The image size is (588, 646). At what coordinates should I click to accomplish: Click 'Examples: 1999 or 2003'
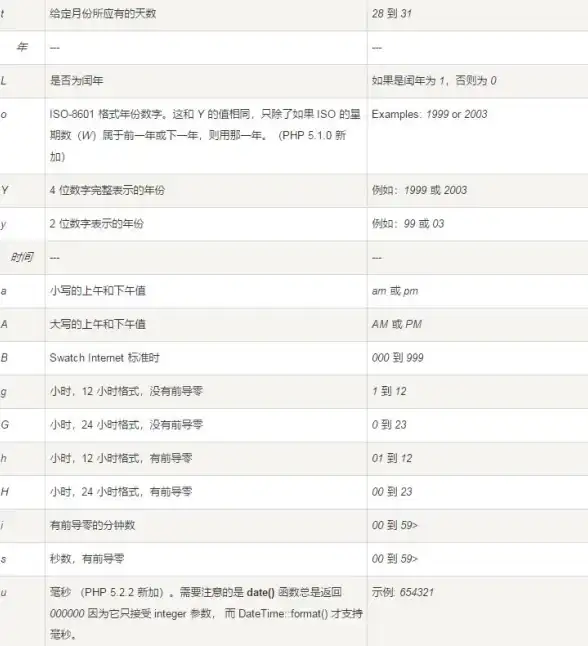(x=429, y=114)
